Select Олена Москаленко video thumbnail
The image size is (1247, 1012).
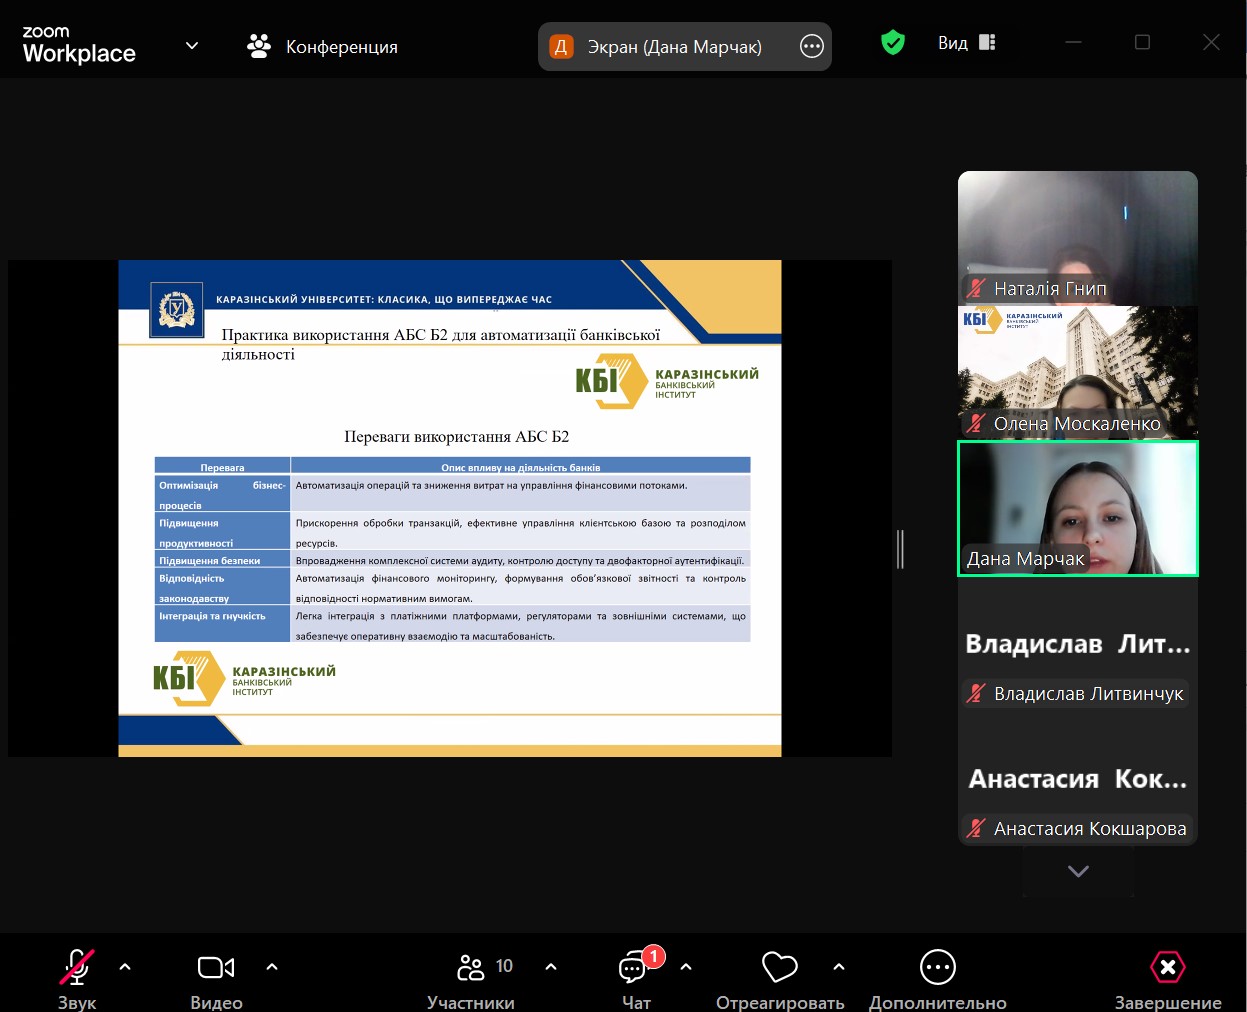point(1078,373)
